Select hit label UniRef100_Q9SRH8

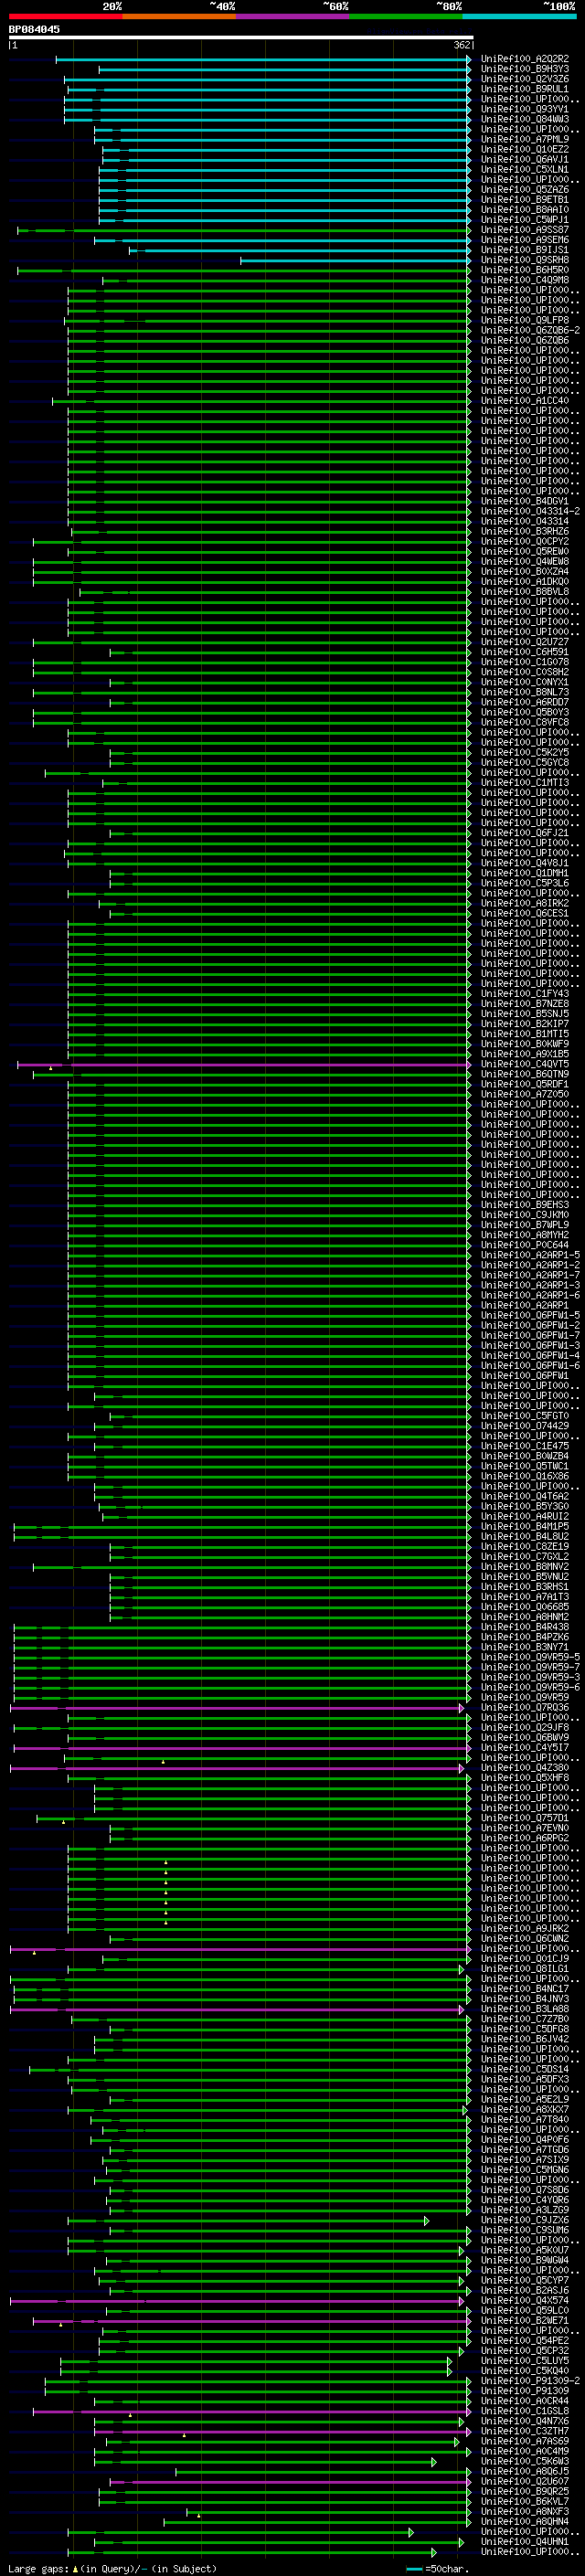pos(525,260)
